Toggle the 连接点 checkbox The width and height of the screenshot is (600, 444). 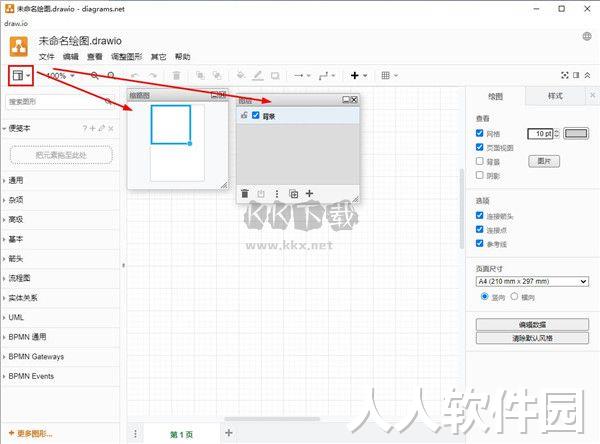(479, 229)
